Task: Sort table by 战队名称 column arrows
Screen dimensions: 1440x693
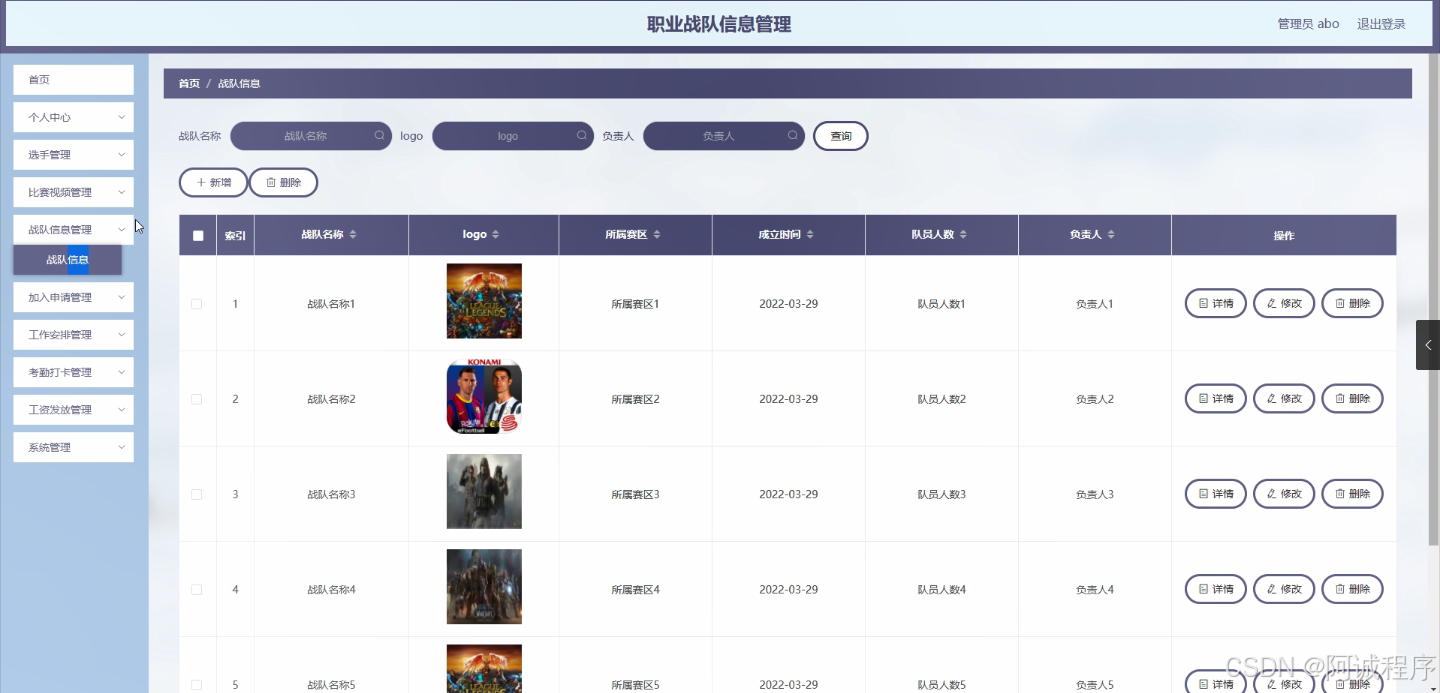Action: pyautogui.click(x=352, y=235)
